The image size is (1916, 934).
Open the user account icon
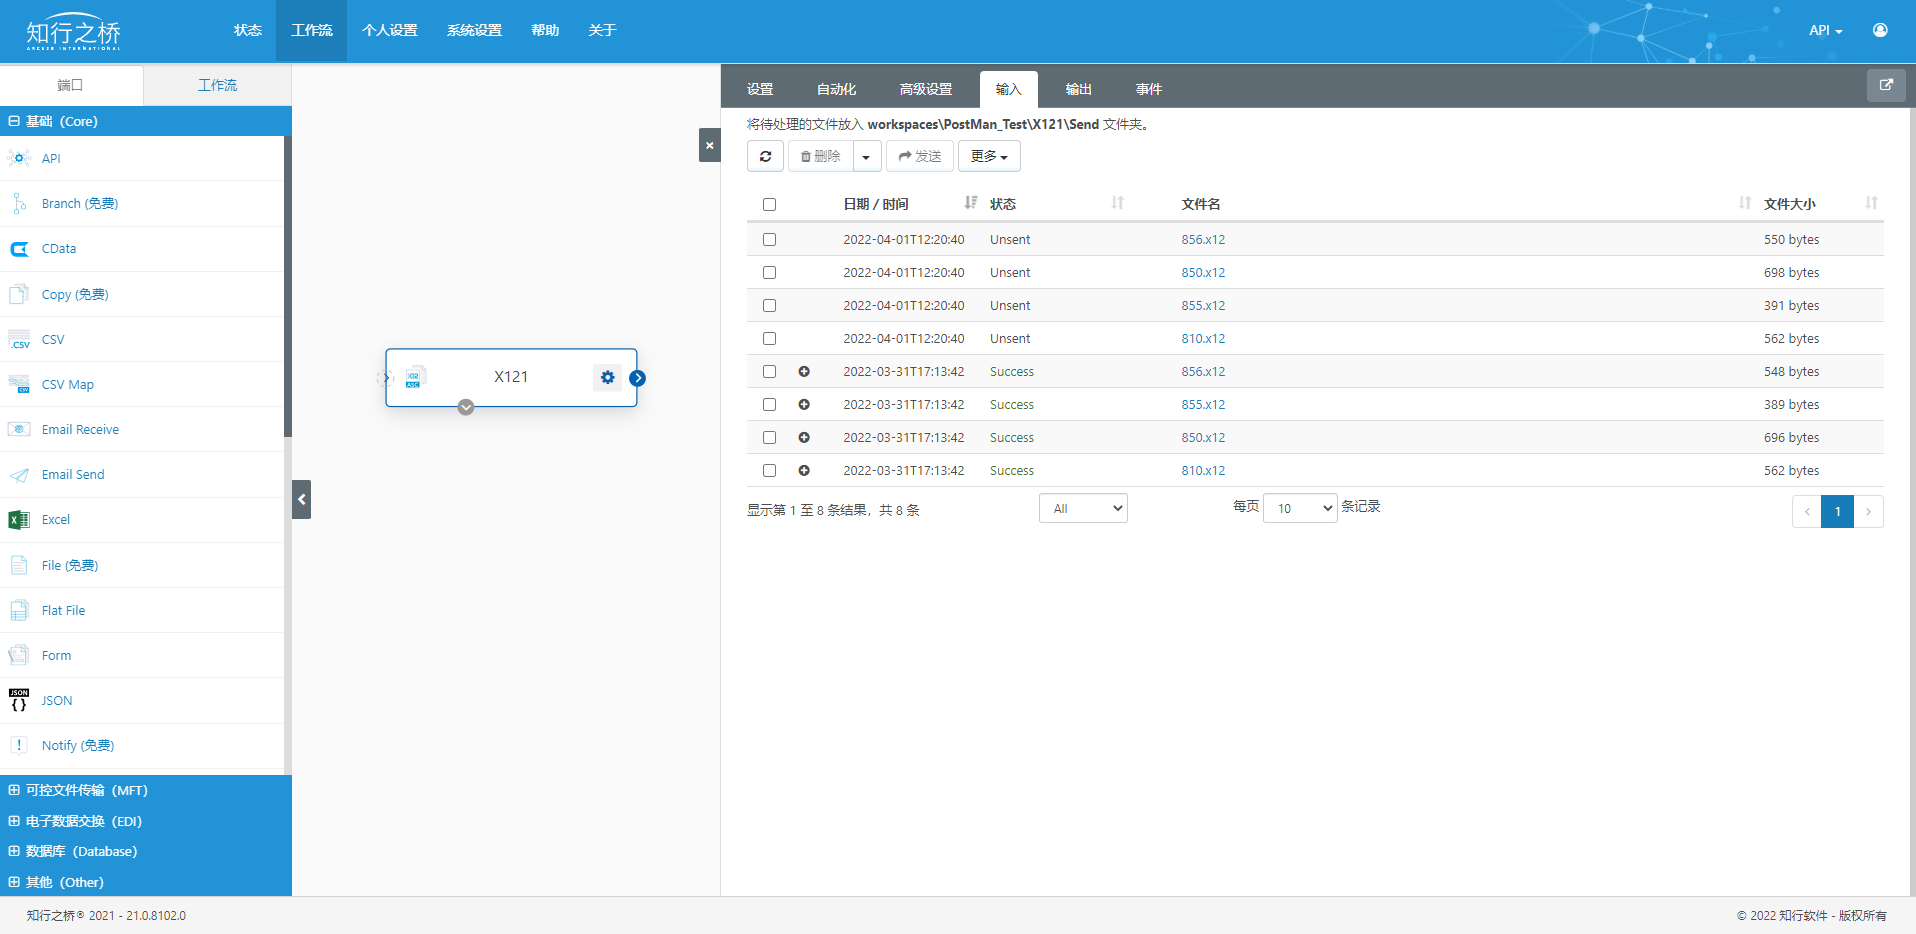[x=1880, y=30]
